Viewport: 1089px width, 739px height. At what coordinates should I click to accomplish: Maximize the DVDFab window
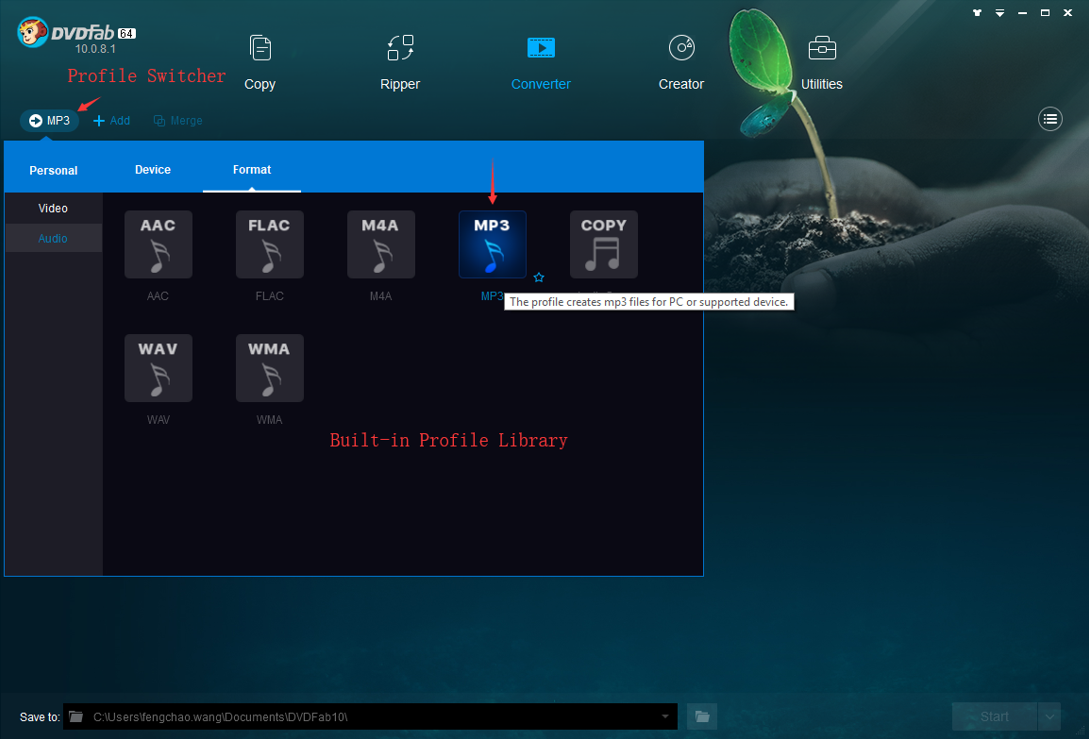coord(1045,13)
